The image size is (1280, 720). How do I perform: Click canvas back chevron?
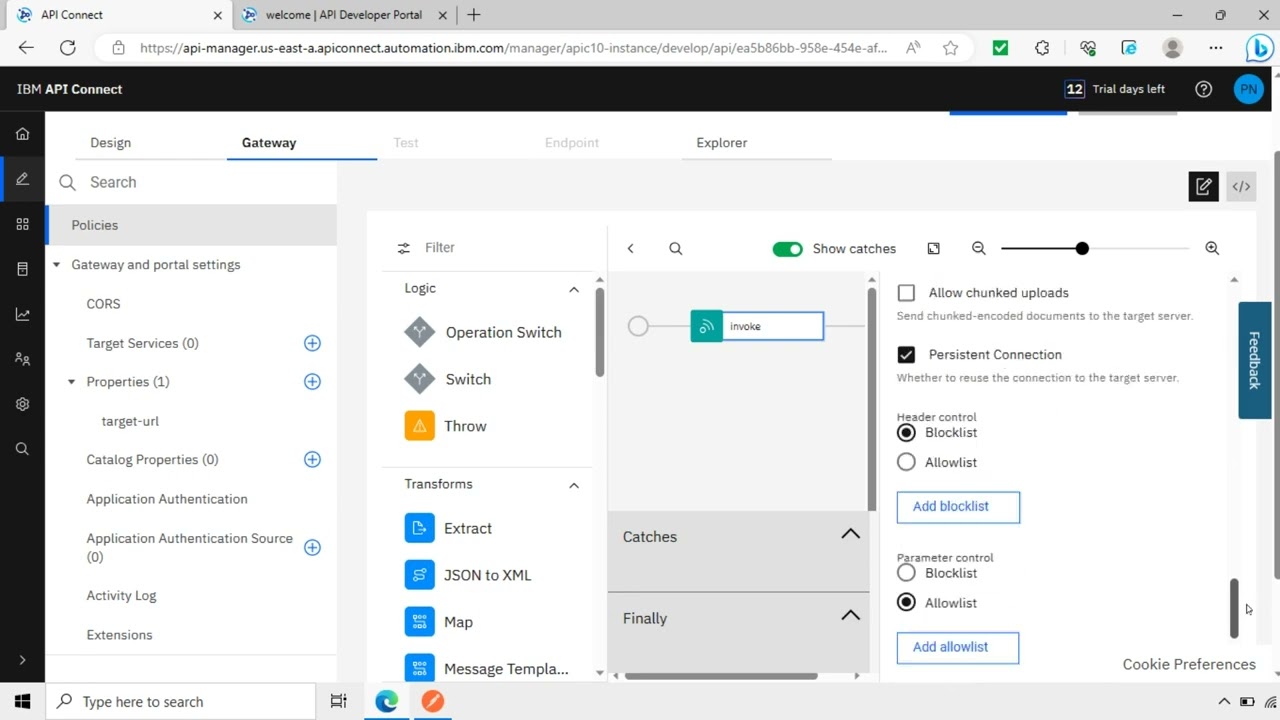630,248
